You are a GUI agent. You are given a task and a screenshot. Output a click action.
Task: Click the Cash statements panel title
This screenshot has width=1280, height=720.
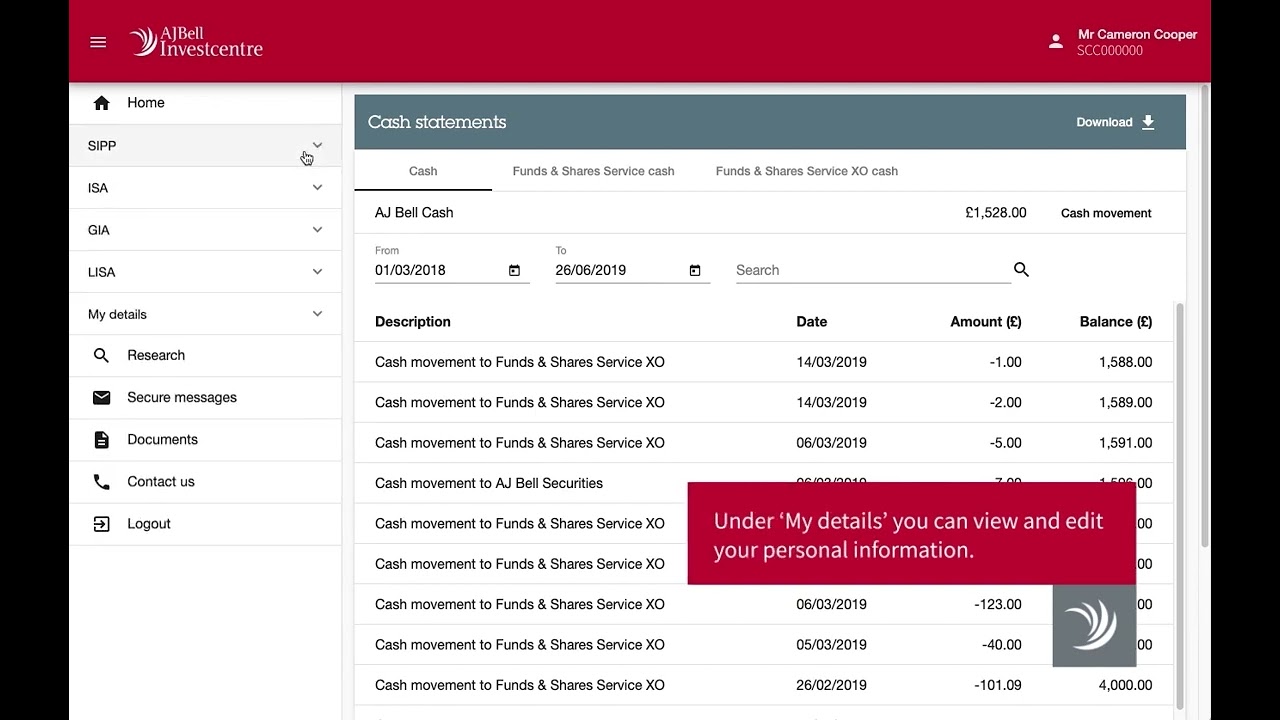pos(437,122)
